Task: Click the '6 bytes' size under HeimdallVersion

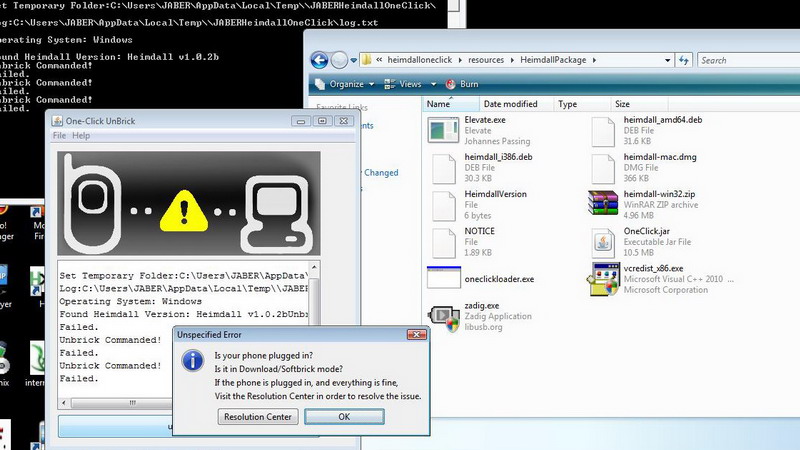Action: 478,215
